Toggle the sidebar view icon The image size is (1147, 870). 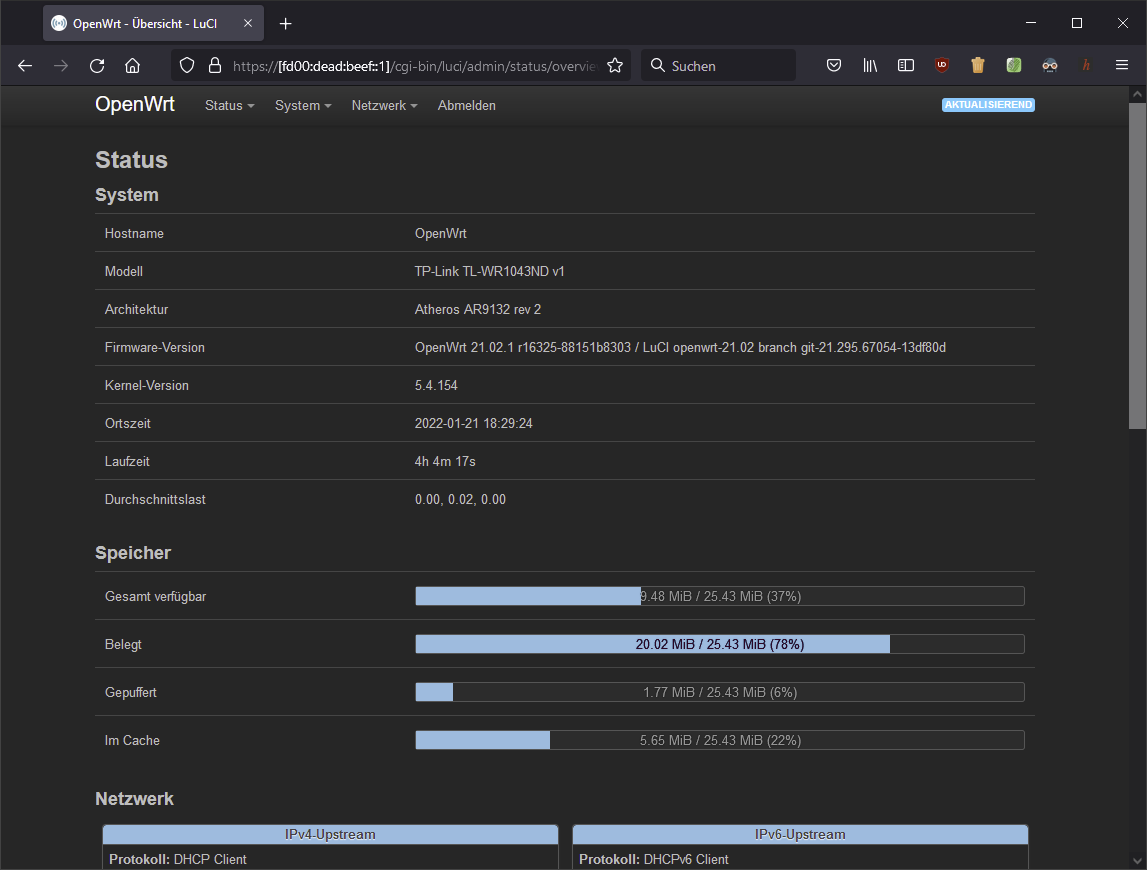[x=906, y=66]
